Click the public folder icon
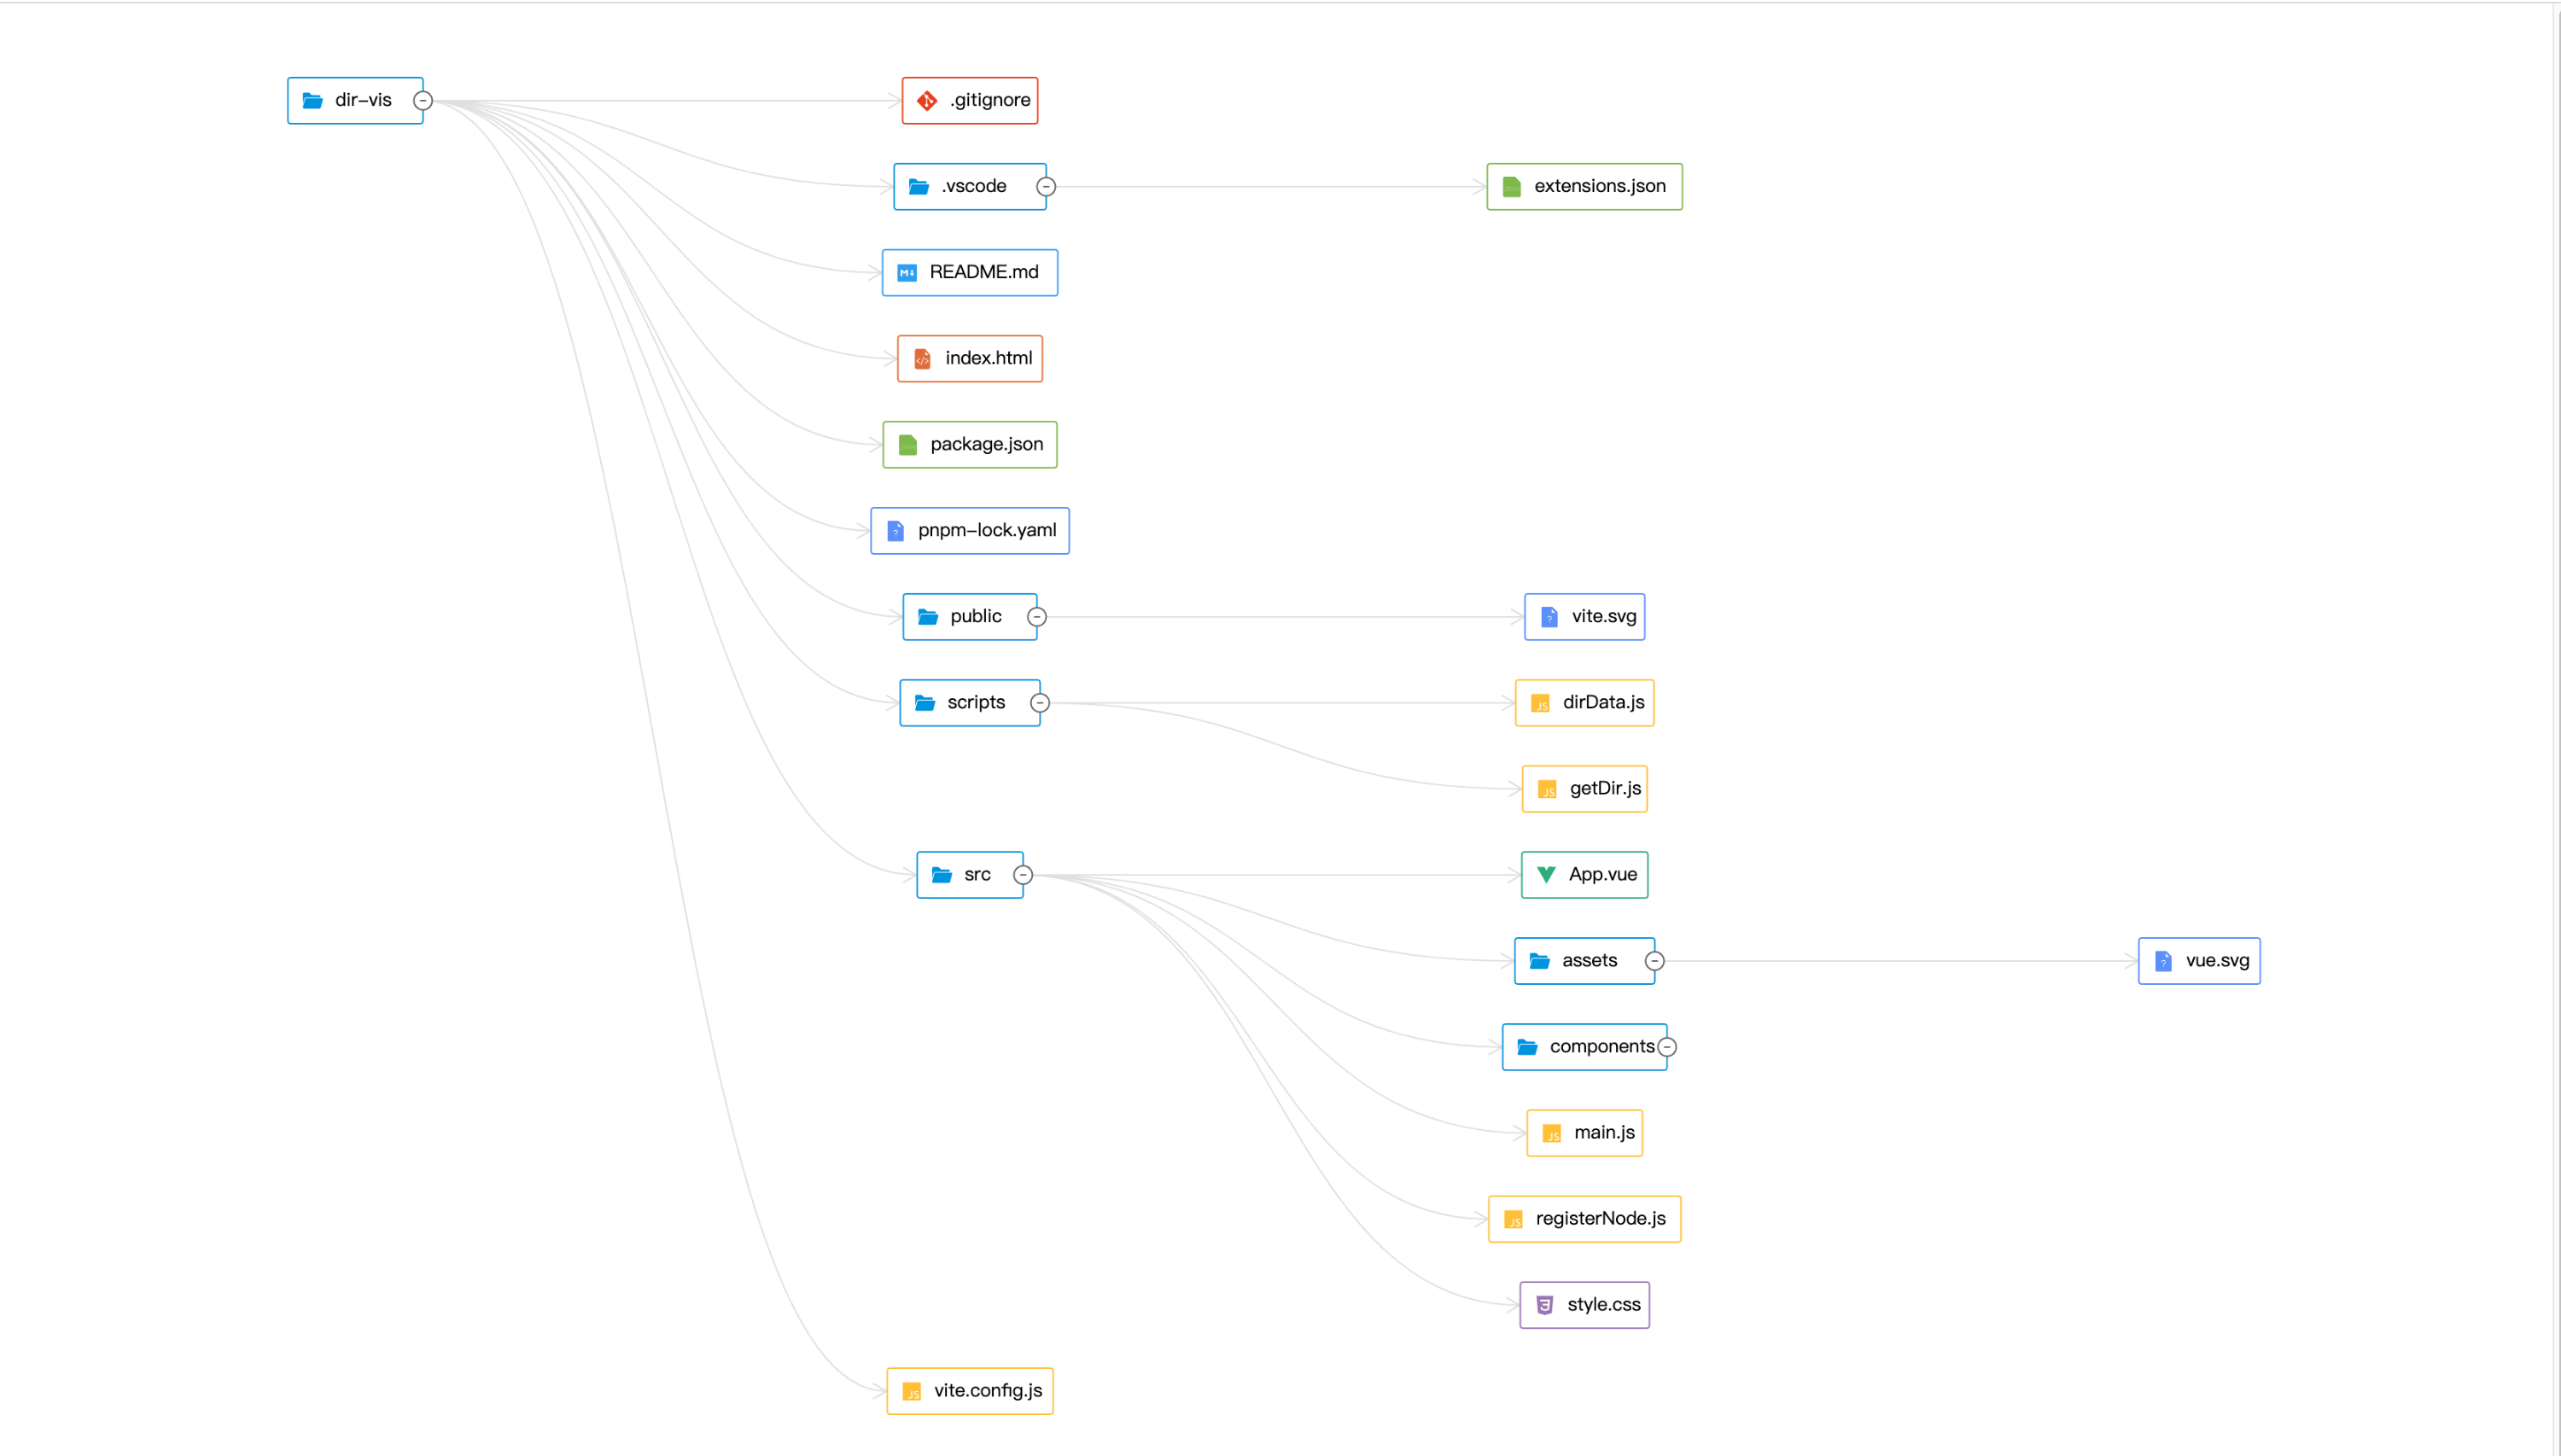Image resolution: width=2561 pixels, height=1456 pixels. [928, 617]
